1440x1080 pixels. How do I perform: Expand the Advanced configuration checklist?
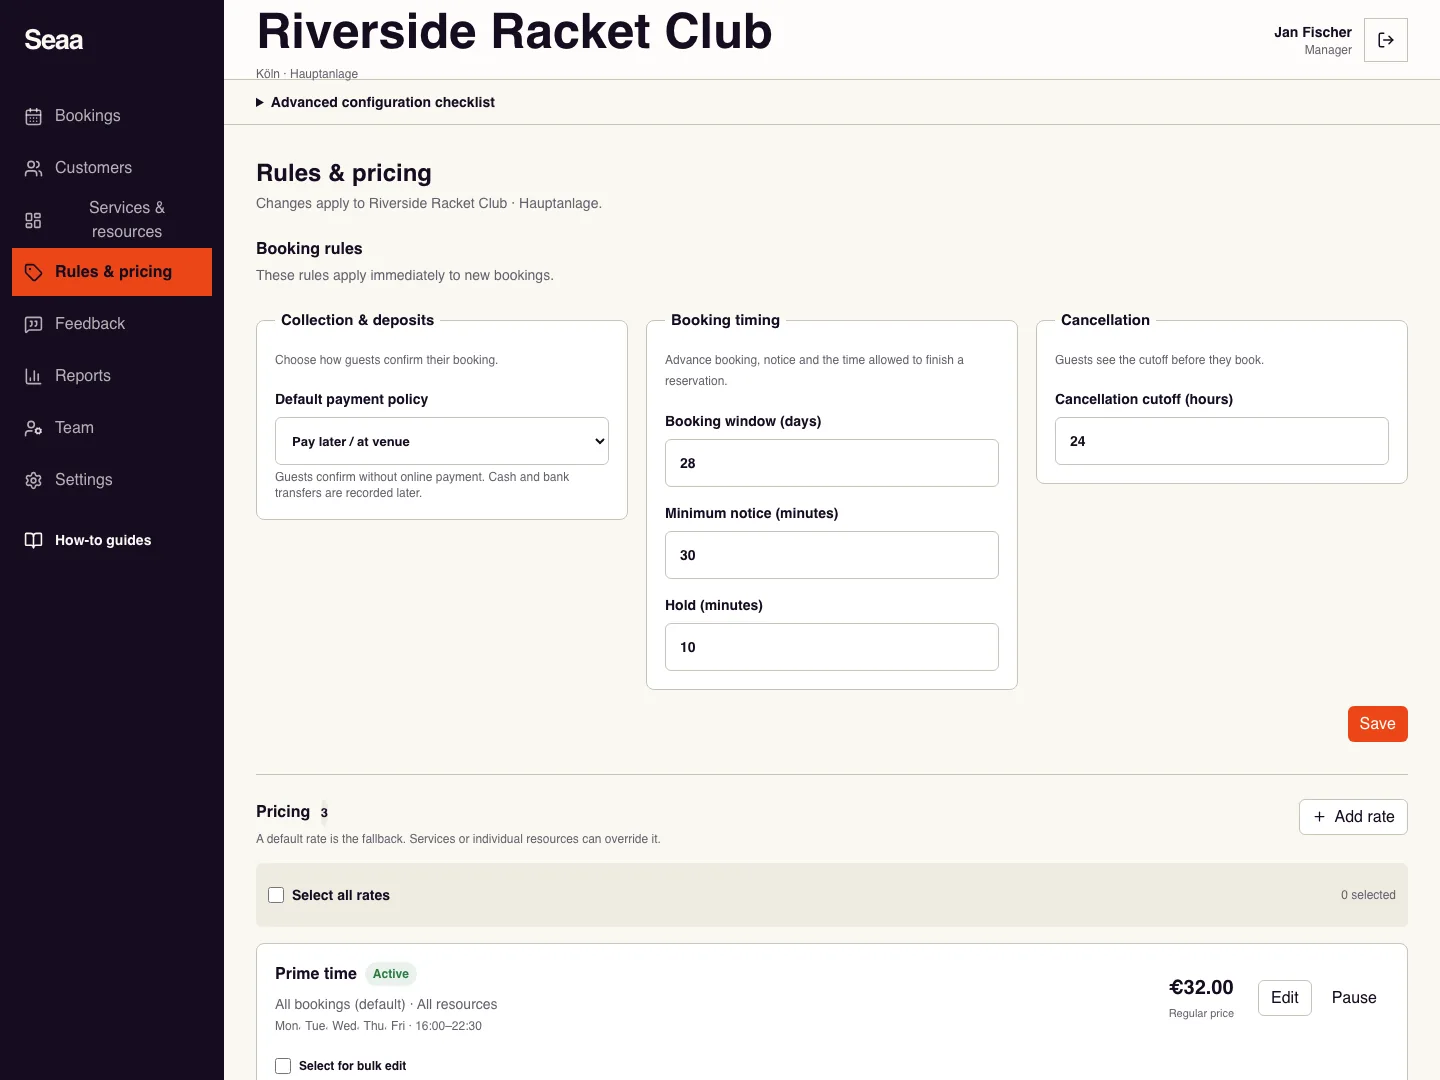tap(376, 102)
